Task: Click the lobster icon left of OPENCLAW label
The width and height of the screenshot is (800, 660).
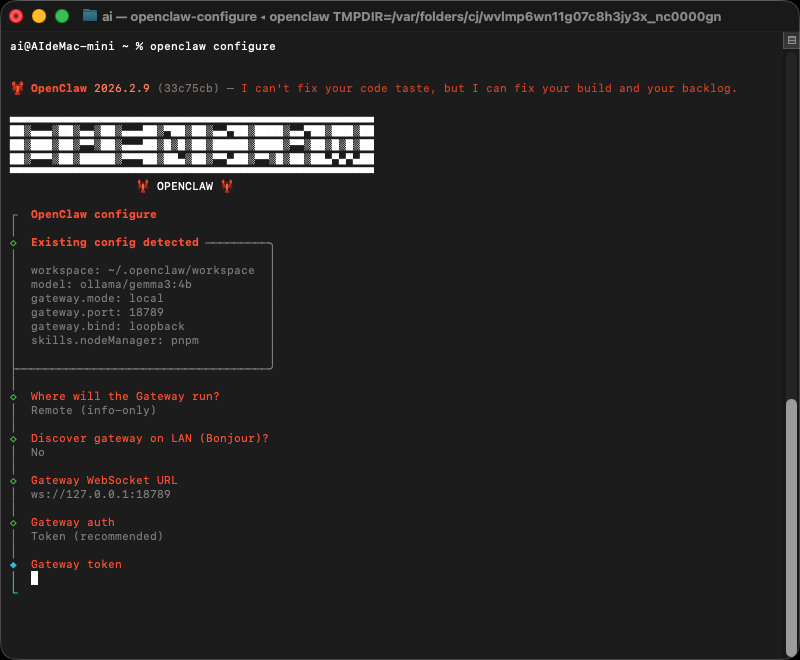Action: coord(143,186)
